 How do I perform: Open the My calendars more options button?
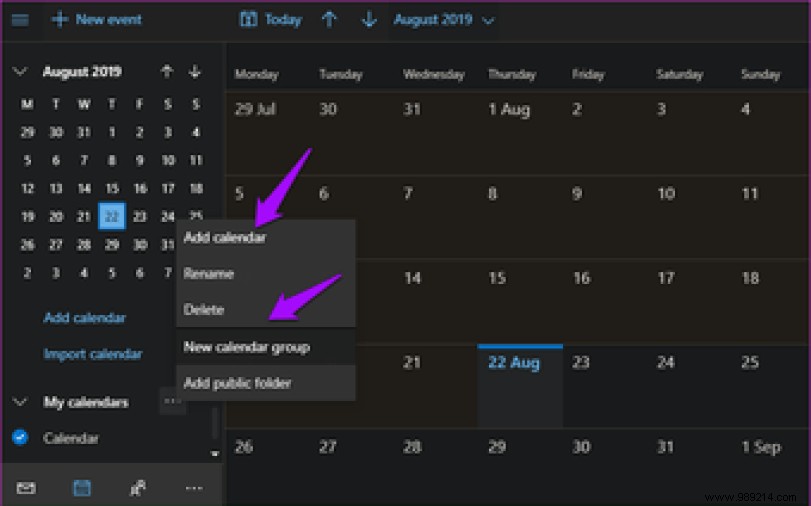[x=172, y=401]
